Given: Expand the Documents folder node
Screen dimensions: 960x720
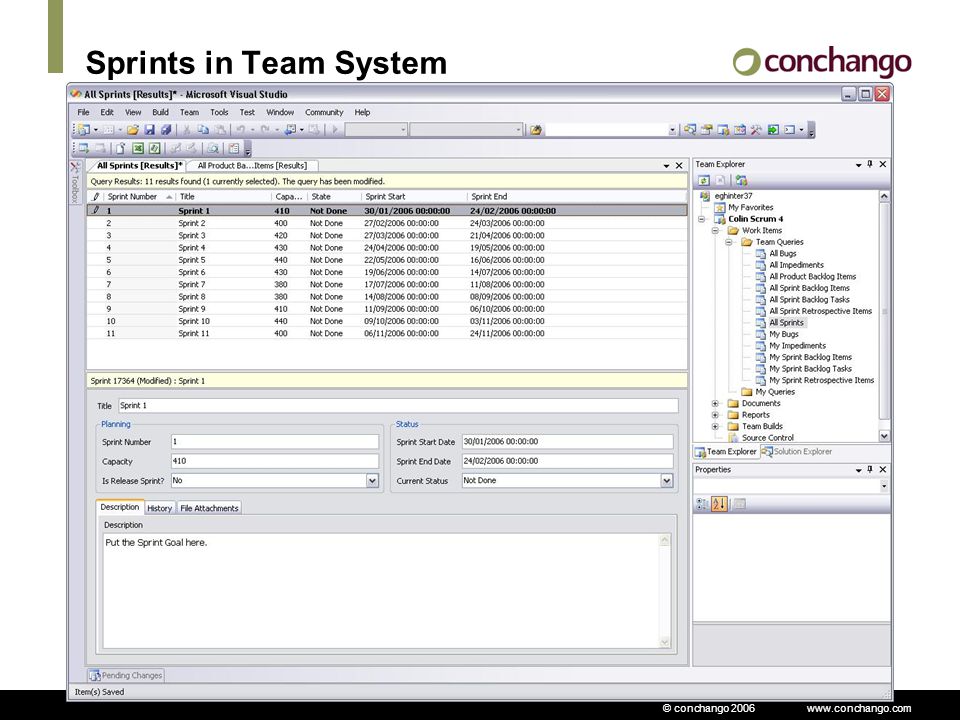Looking at the screenshot, I should 715,403.
